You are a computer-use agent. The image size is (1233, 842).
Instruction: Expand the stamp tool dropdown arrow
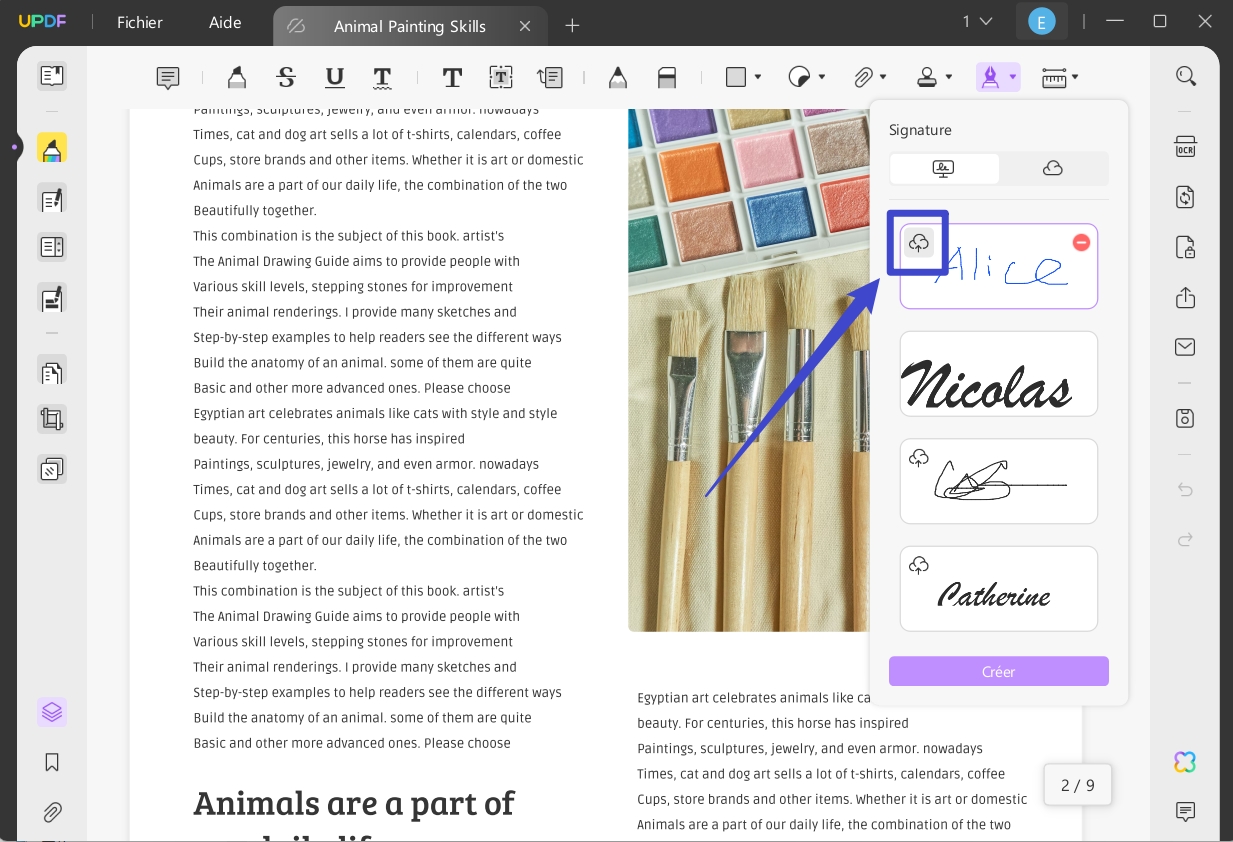click(949, 77)
